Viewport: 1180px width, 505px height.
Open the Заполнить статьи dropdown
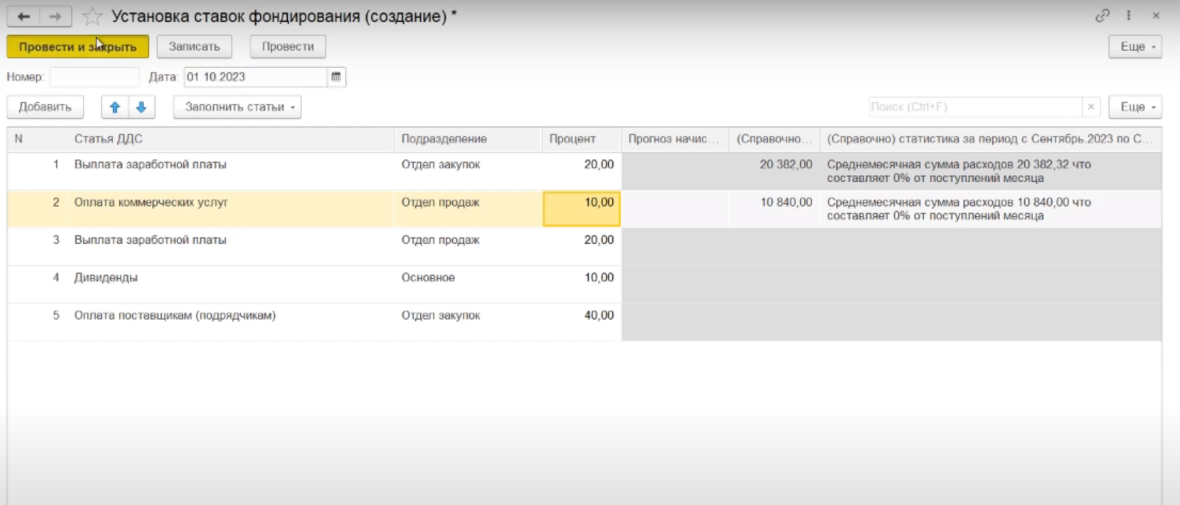pos(237,107)
